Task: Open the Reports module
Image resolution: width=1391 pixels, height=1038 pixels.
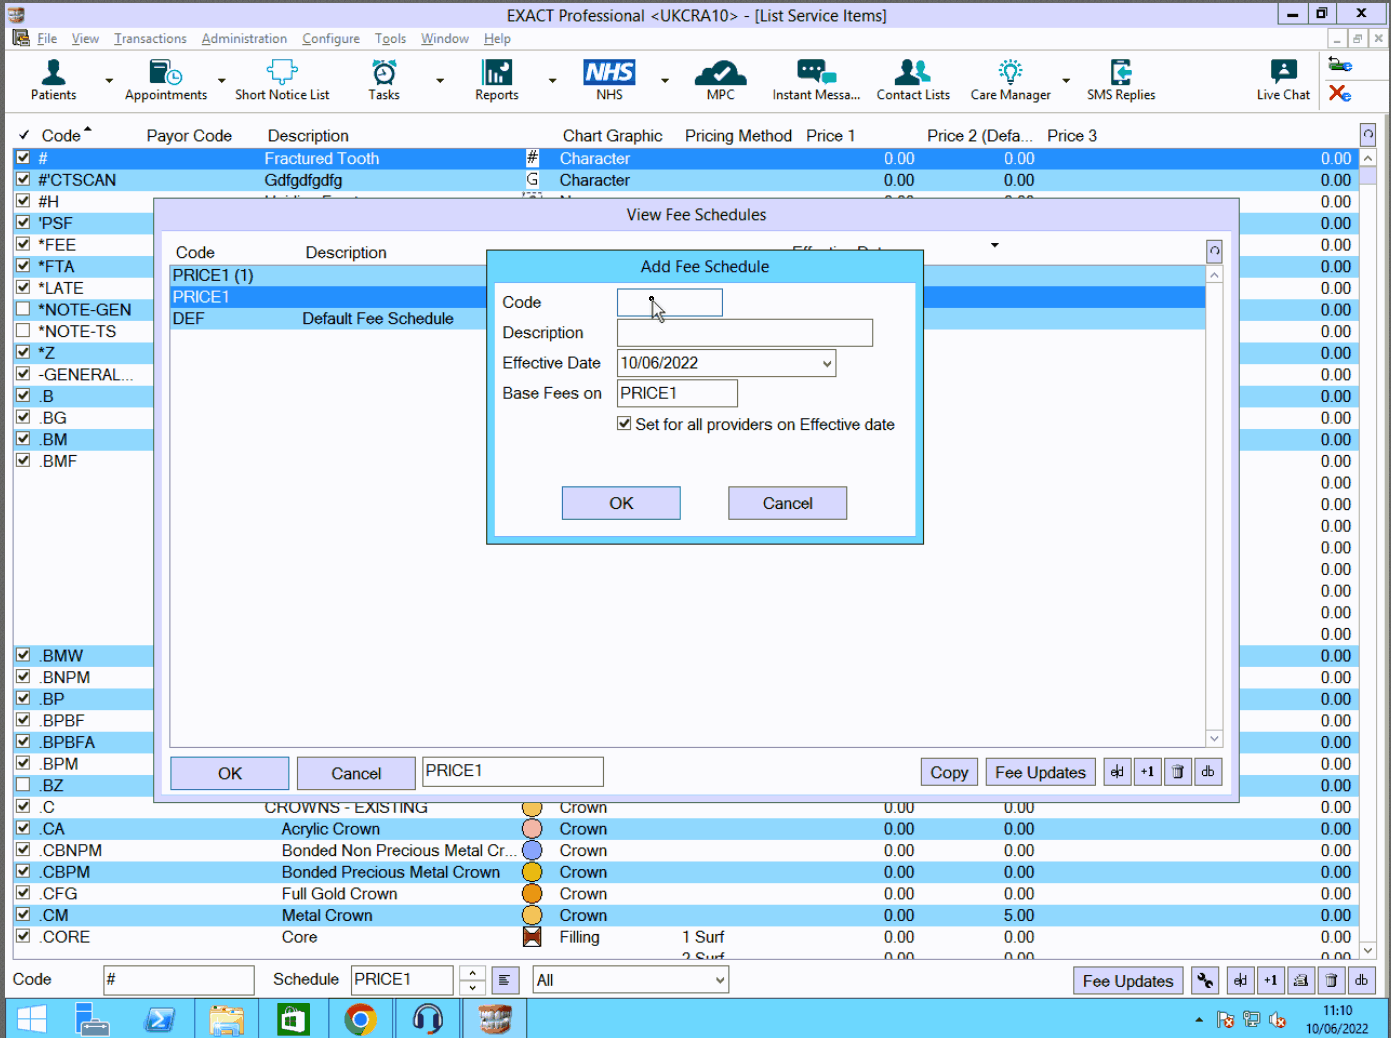Action: click(496, 80)
